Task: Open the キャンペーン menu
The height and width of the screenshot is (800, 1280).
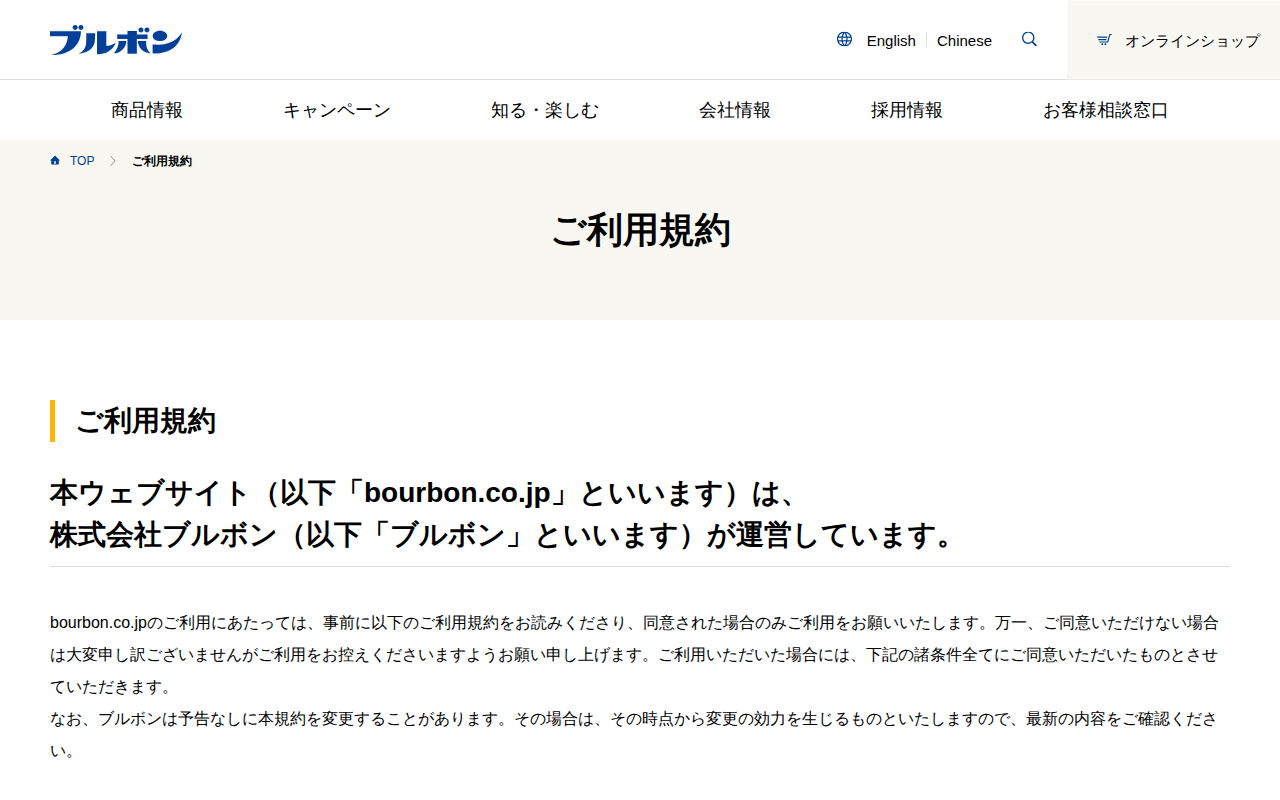Action: (337, 110)
